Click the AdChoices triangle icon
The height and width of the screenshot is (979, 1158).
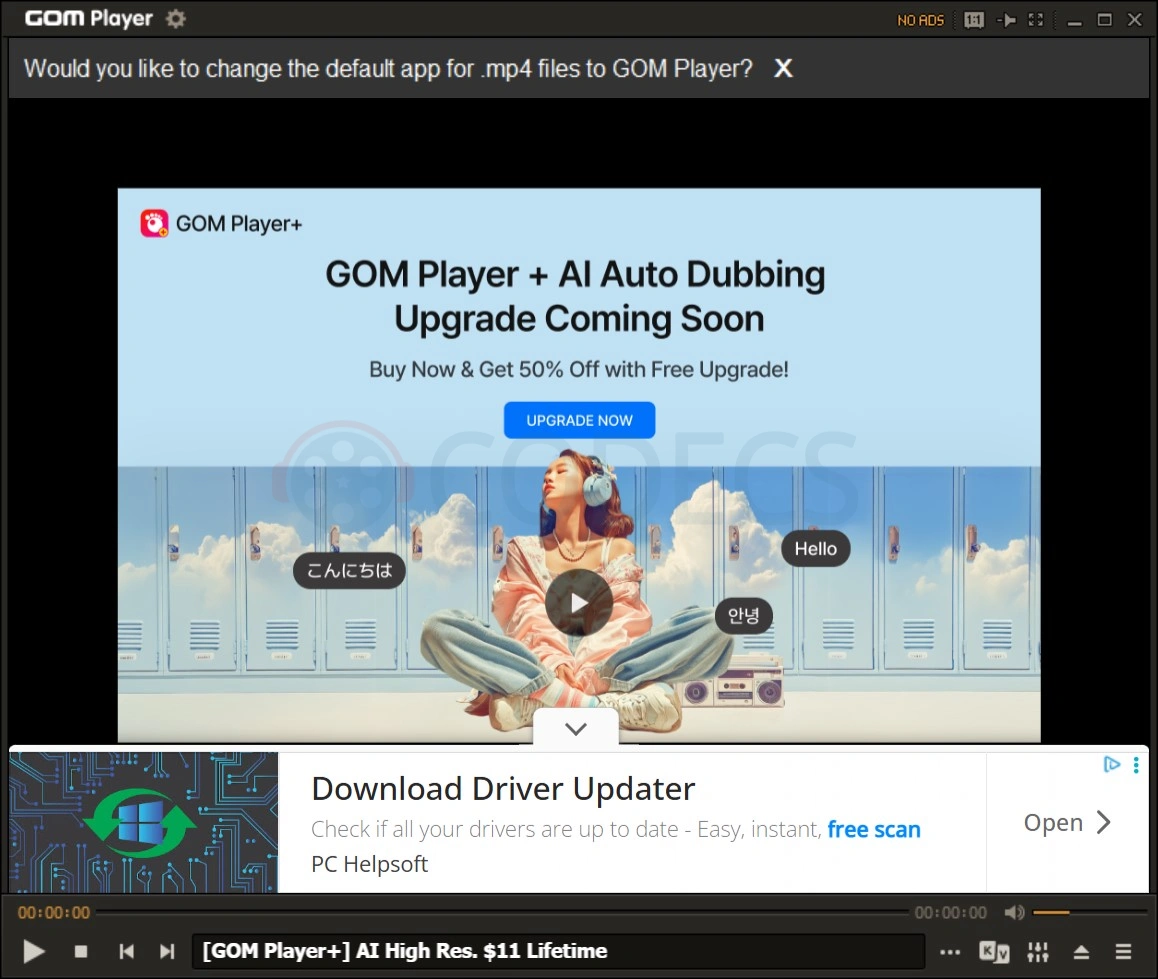click(1112, 764)
